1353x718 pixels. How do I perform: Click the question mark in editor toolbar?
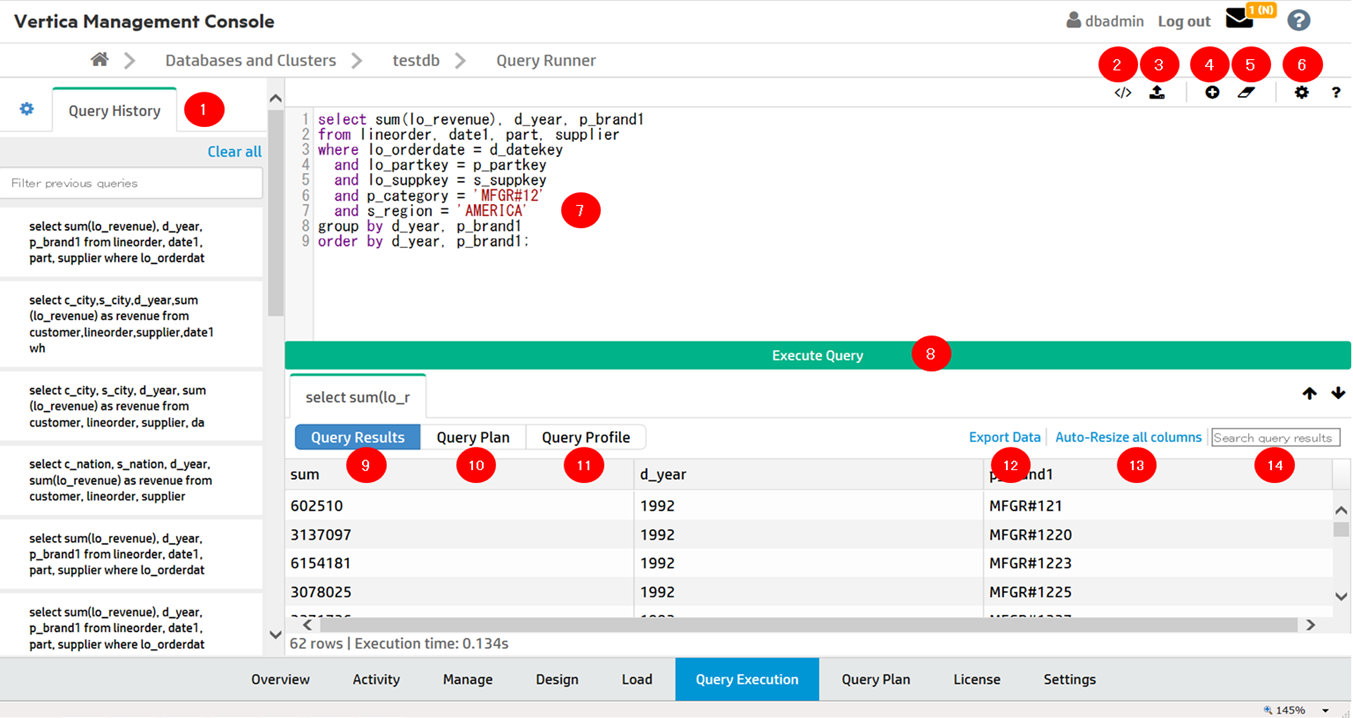click(x=1336, y=93)
